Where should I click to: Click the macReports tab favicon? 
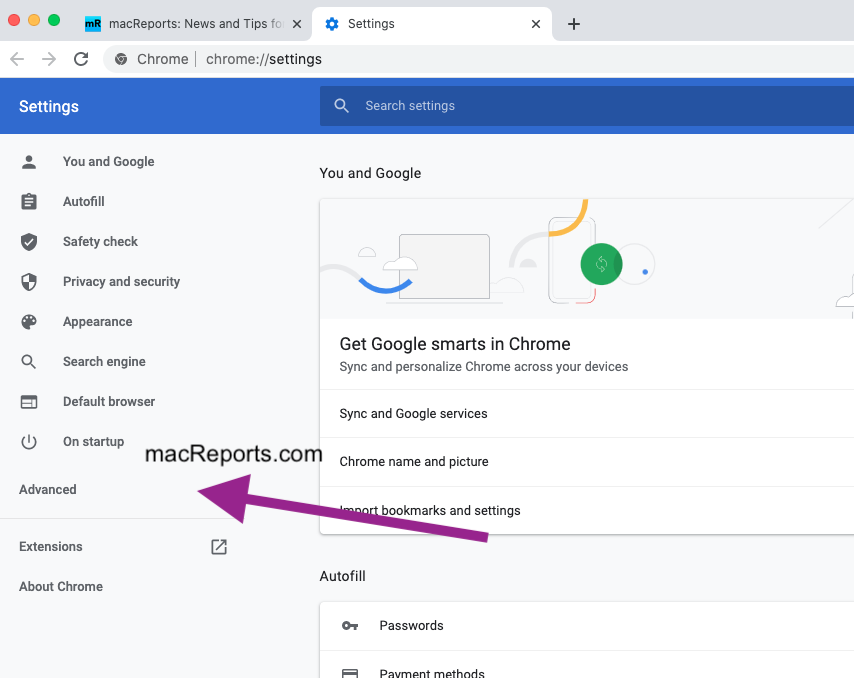[x=93, y=24]
